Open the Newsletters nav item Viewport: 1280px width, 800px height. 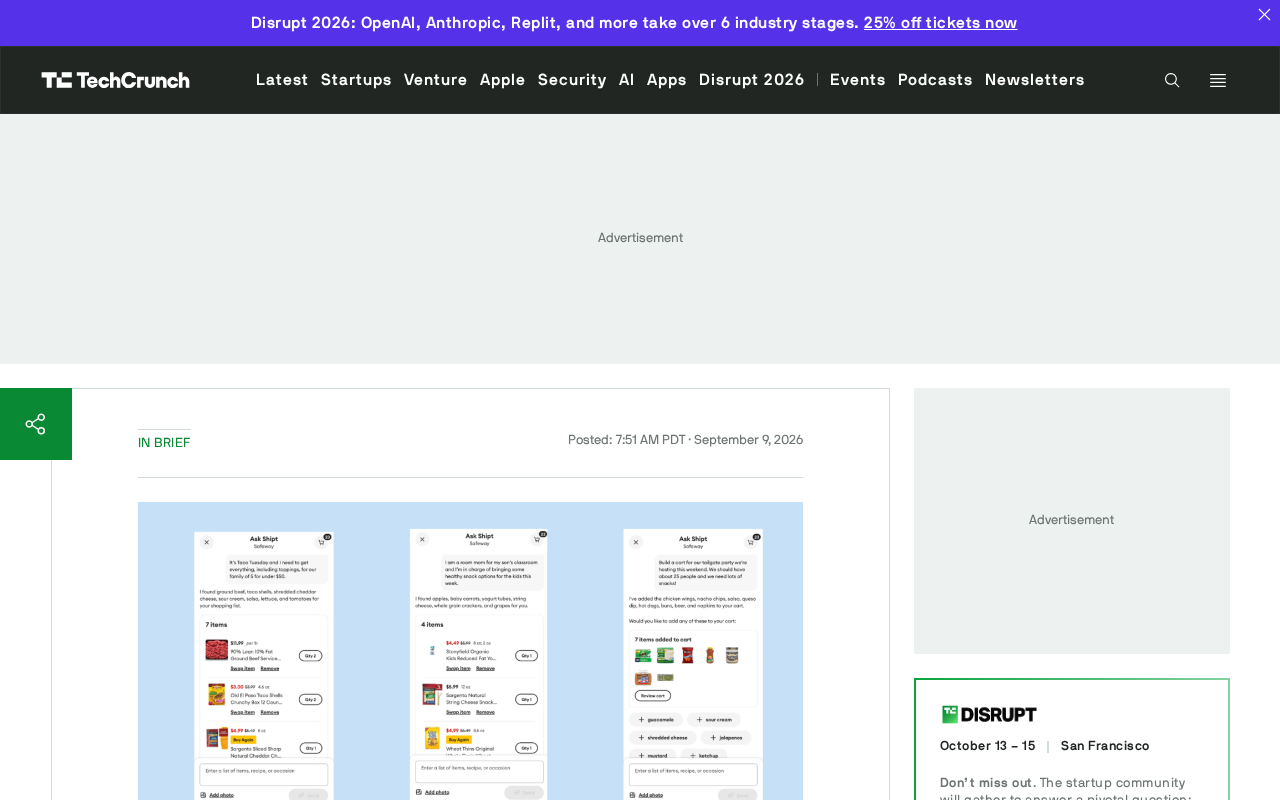(1035, 79)
